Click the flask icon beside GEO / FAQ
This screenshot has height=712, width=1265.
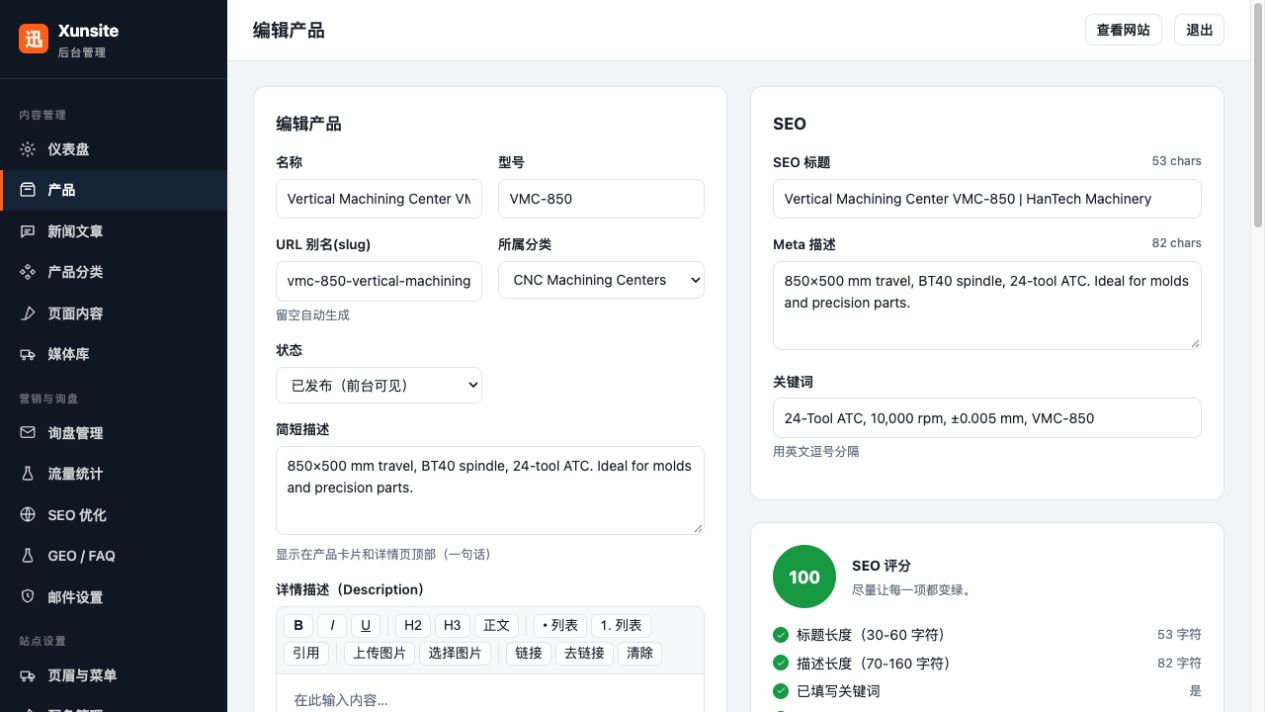28,556
